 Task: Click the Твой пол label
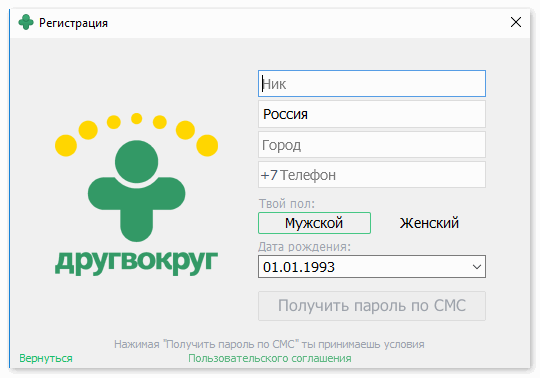(287, 204)
